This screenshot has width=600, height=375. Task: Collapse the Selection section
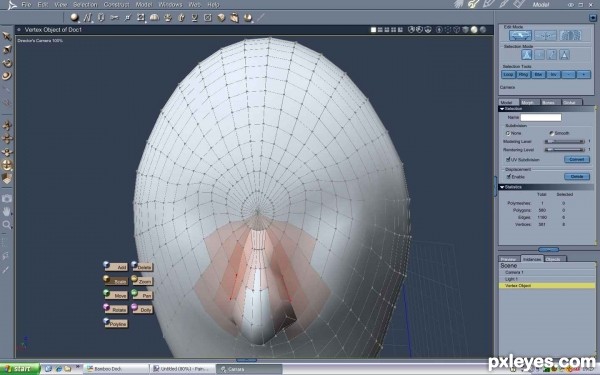pyautogui.click(x=502, y=109)
